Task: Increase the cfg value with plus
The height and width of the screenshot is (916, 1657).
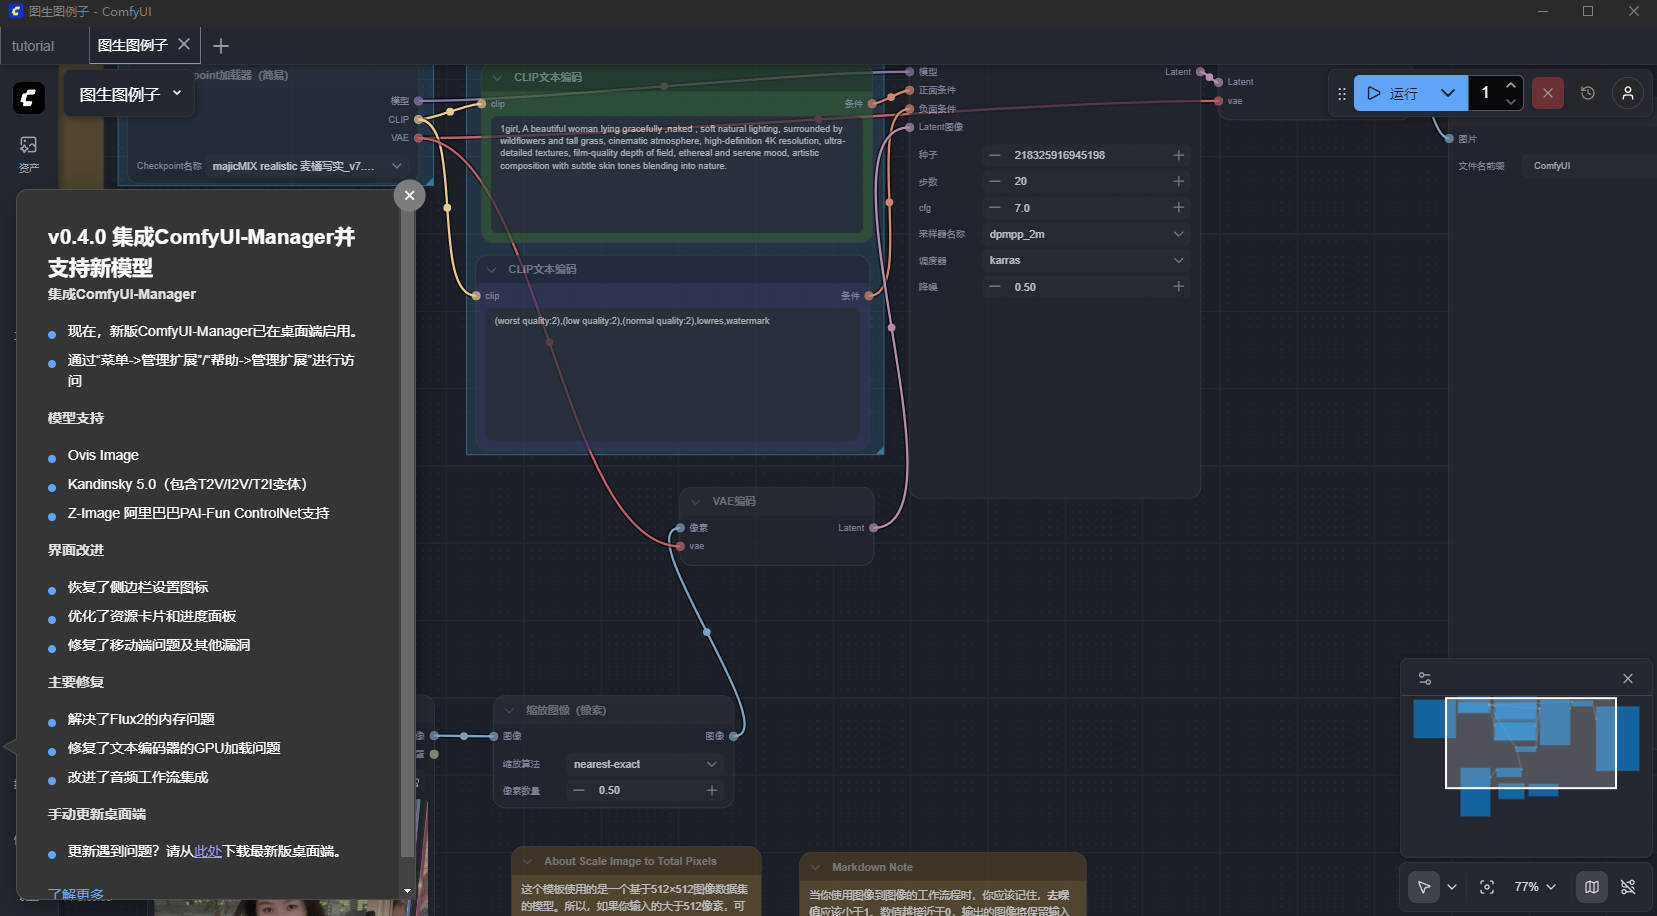Action: coord(1178,207)
